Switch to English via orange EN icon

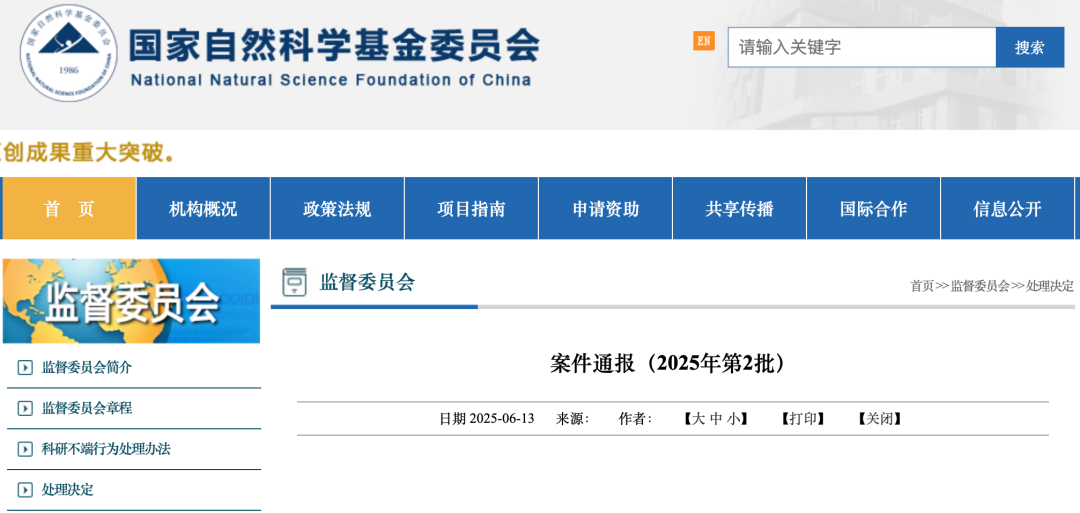pyautogui.click(x=703, y=41)
